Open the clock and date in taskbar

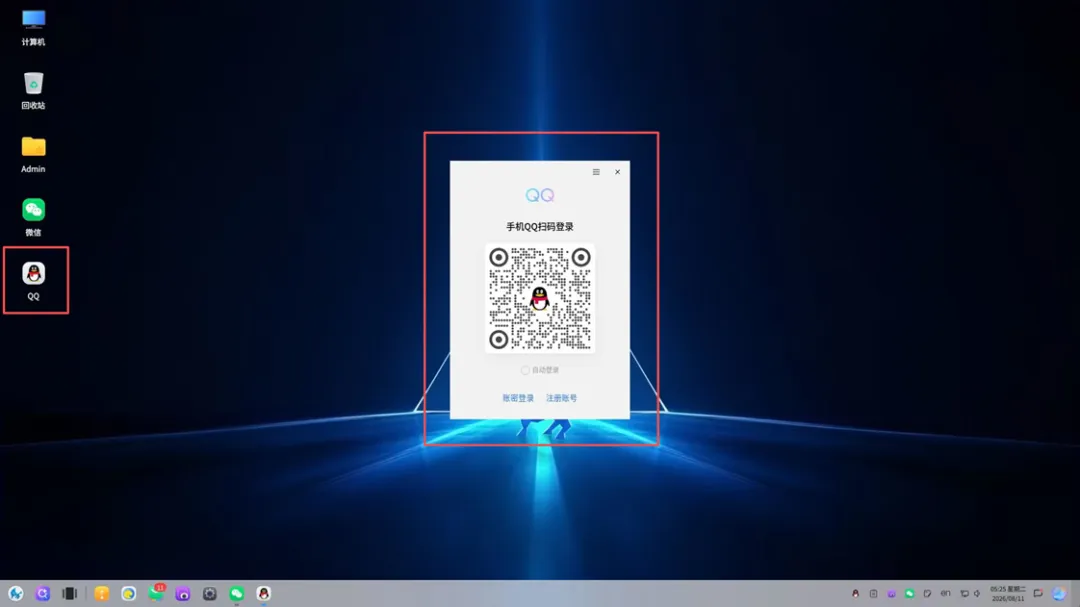1008,593
